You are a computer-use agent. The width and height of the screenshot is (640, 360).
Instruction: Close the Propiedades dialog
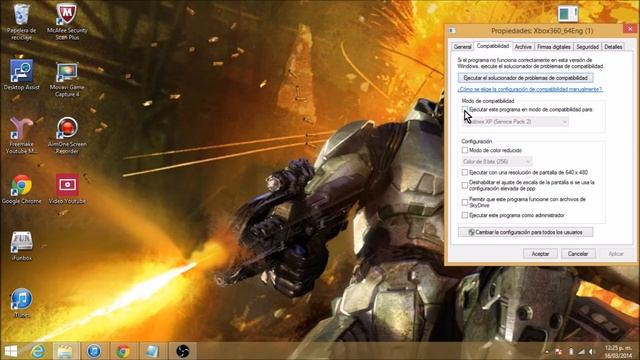[630, 29]
